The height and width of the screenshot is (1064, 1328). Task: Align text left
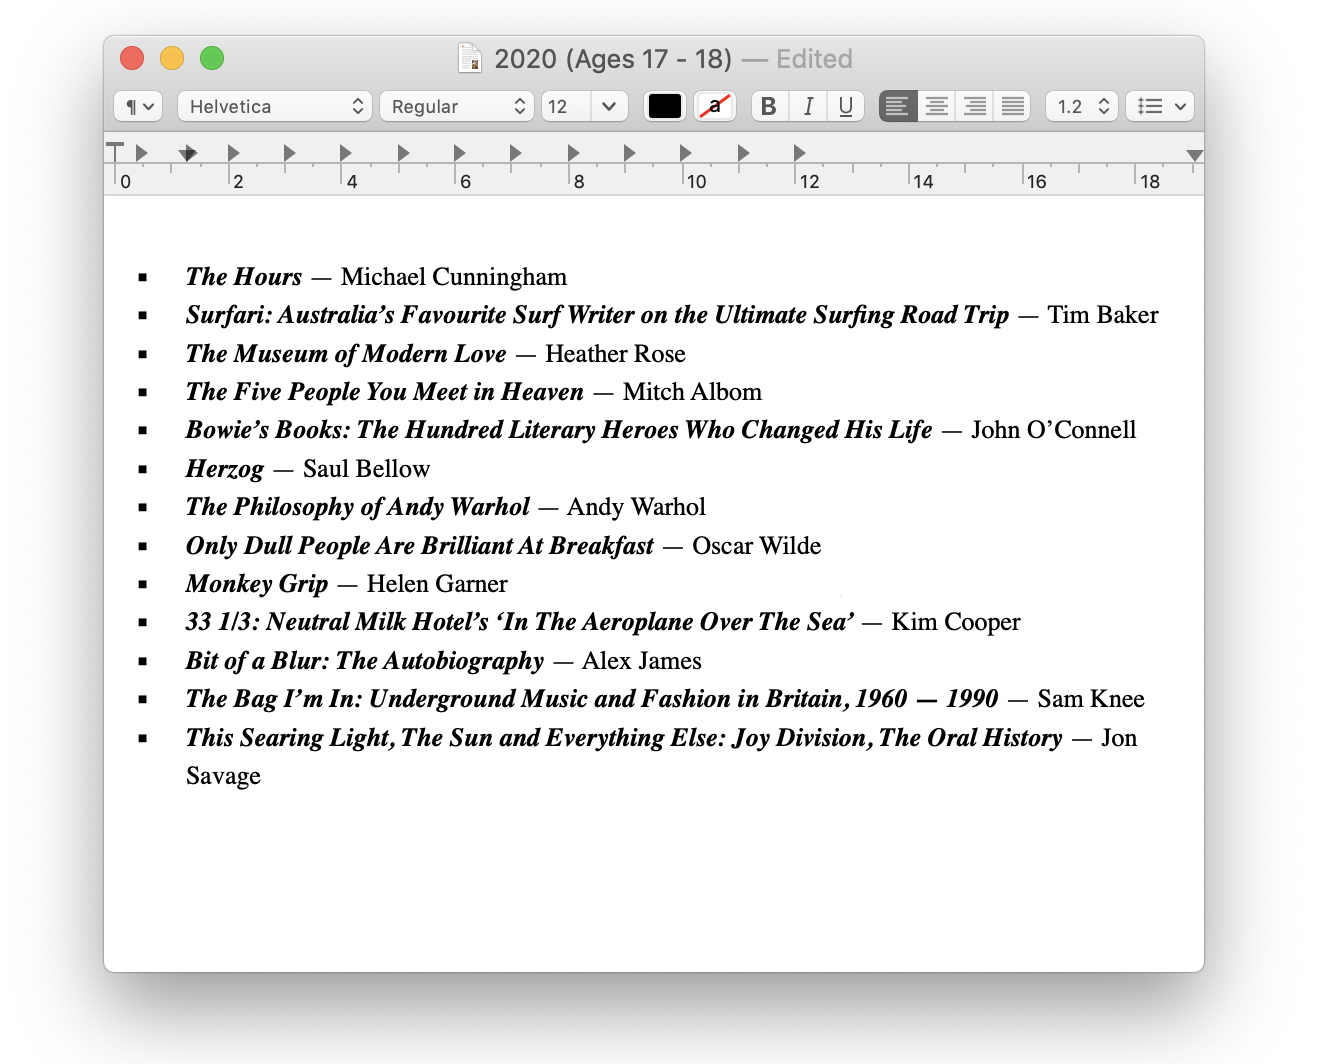coord(898,106)
